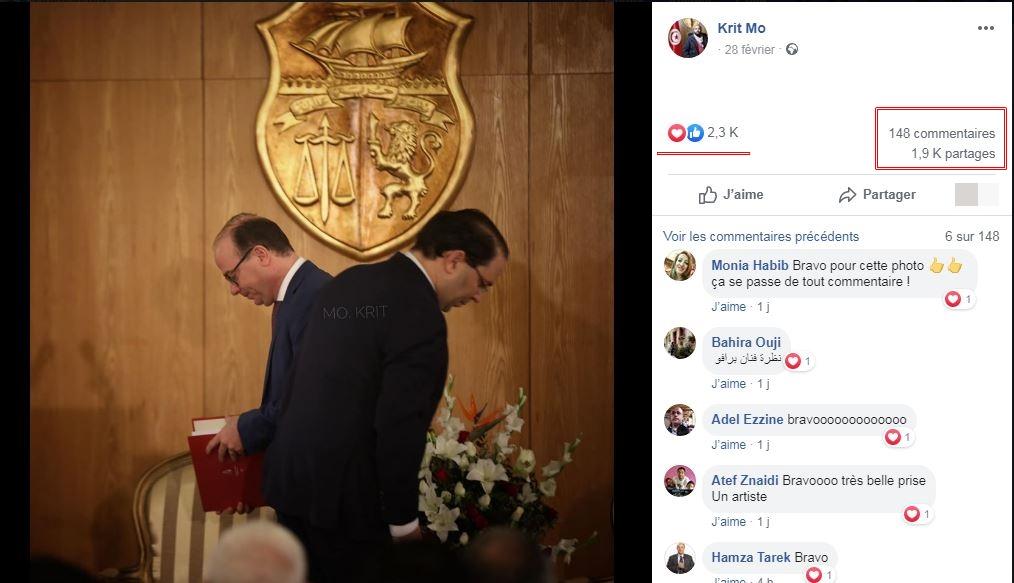Like the post with J'aime button
Image resolution: width=1014 pixels, height=583 pixels.
pos(731,195)
